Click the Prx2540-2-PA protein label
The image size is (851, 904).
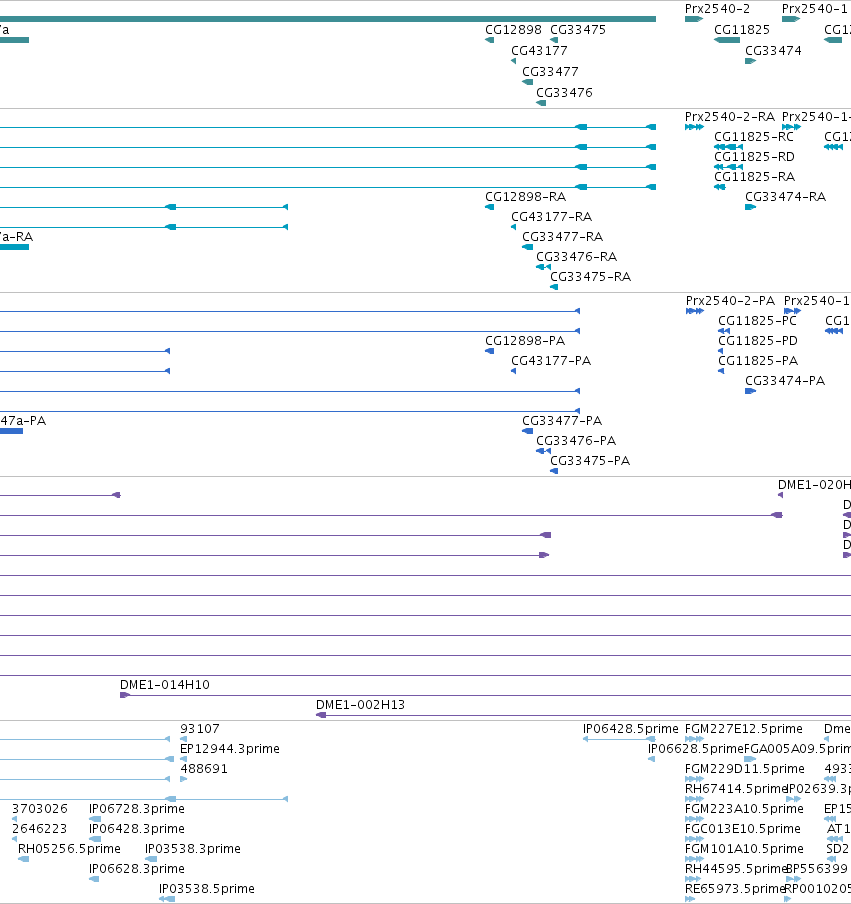730,300
